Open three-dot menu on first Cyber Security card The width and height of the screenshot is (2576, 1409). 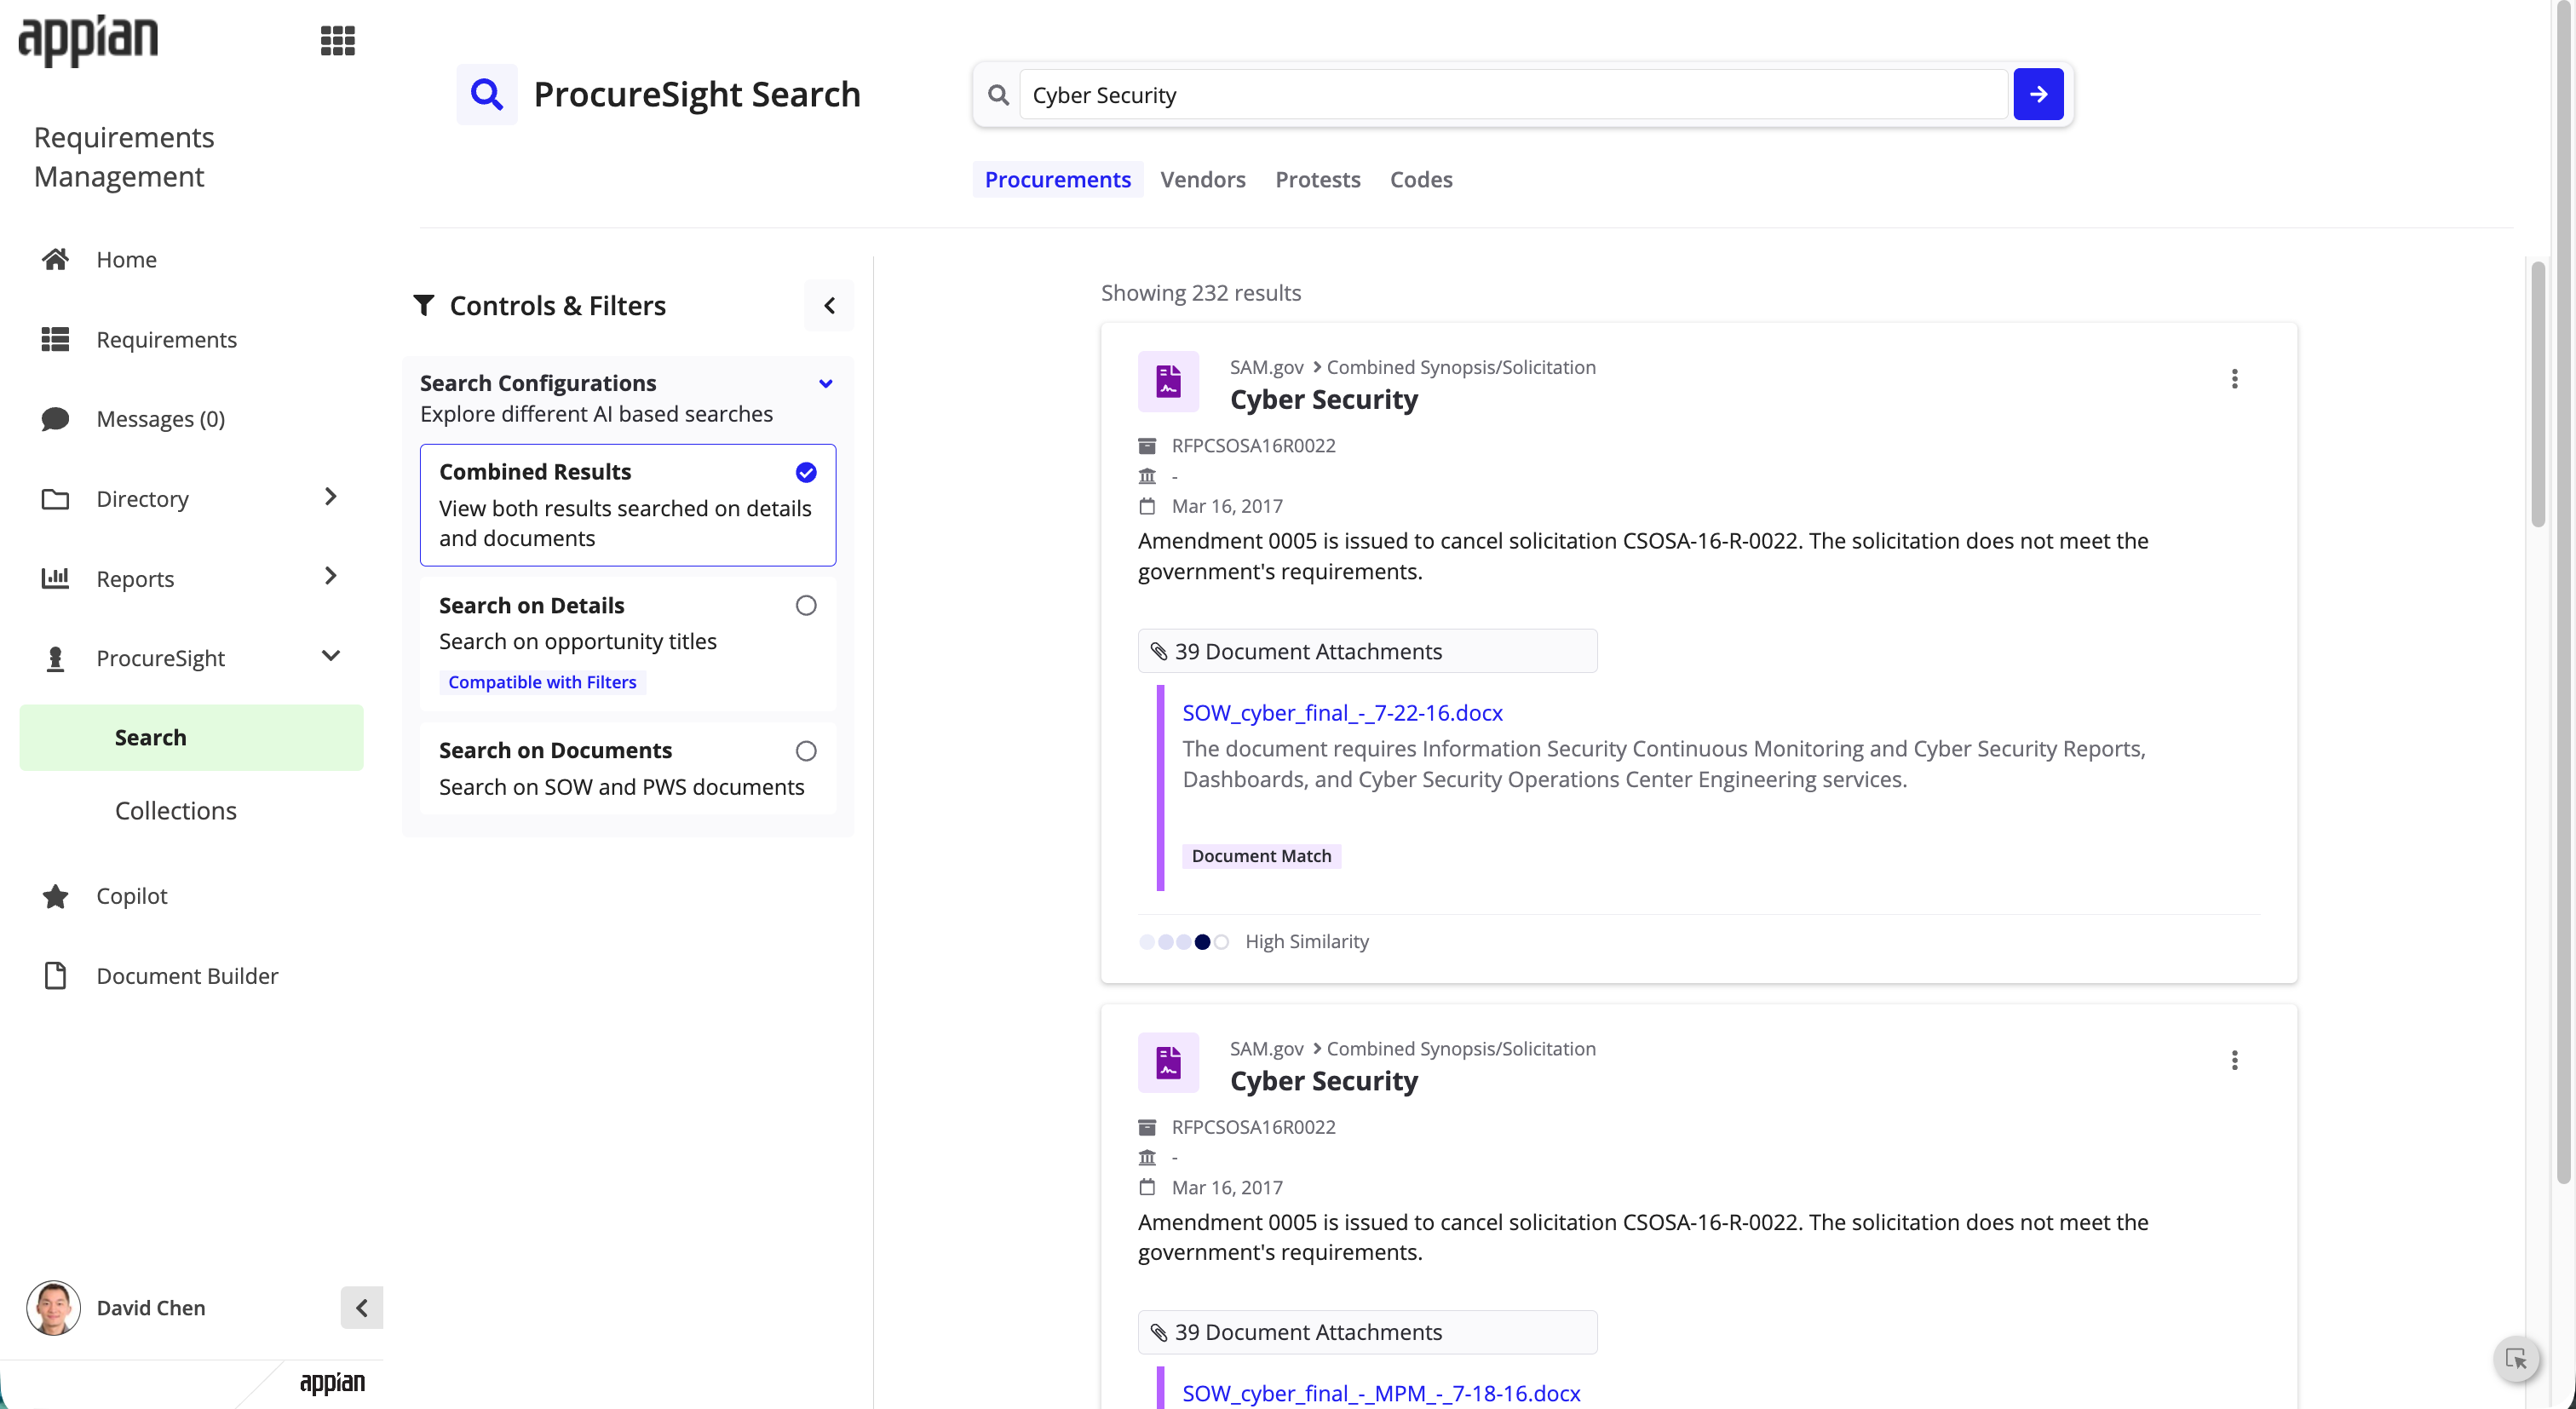click(2234, 379)
